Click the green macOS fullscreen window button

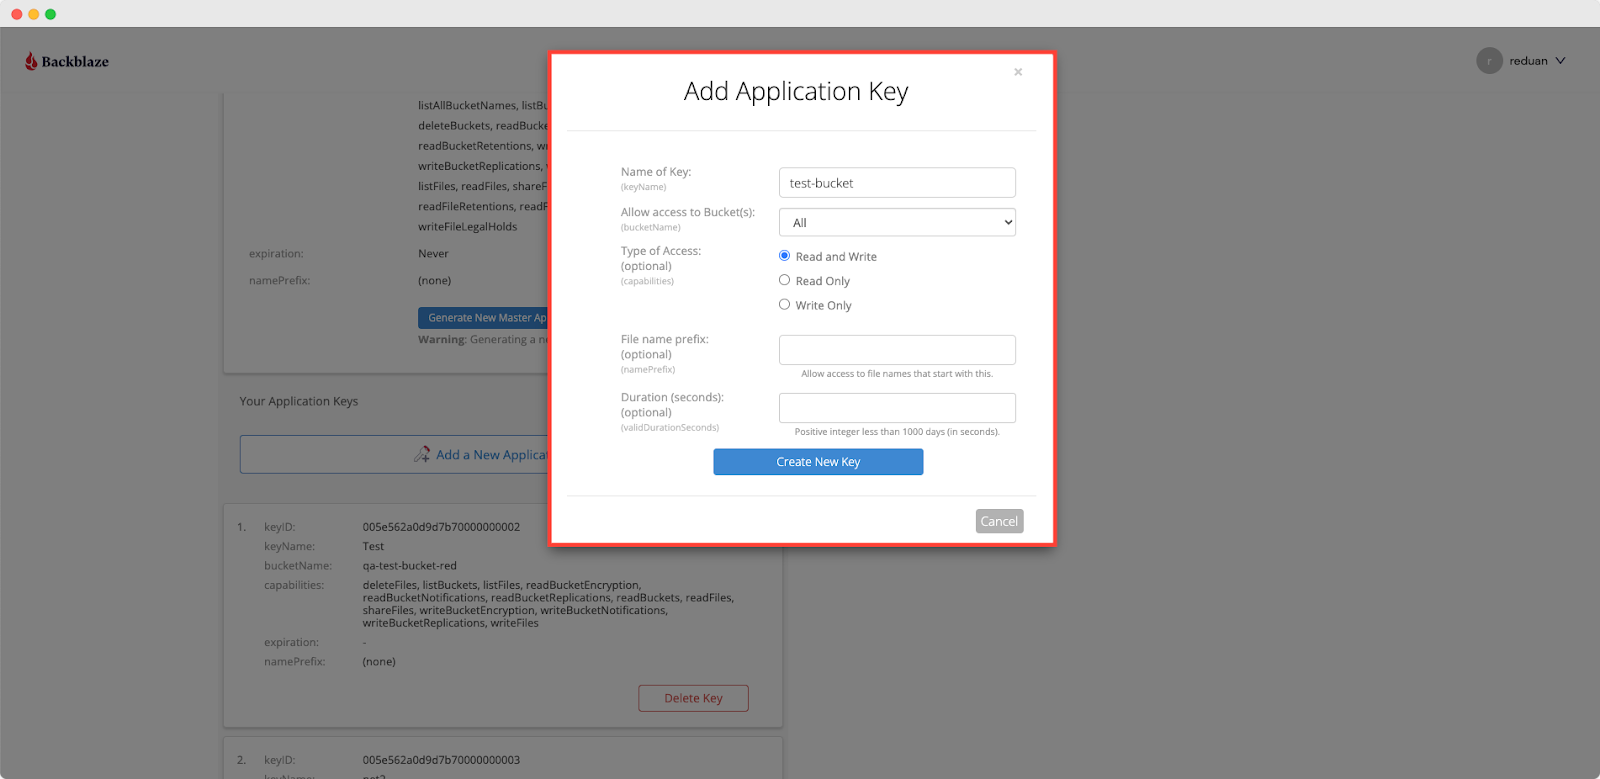(x=51, y=14)
